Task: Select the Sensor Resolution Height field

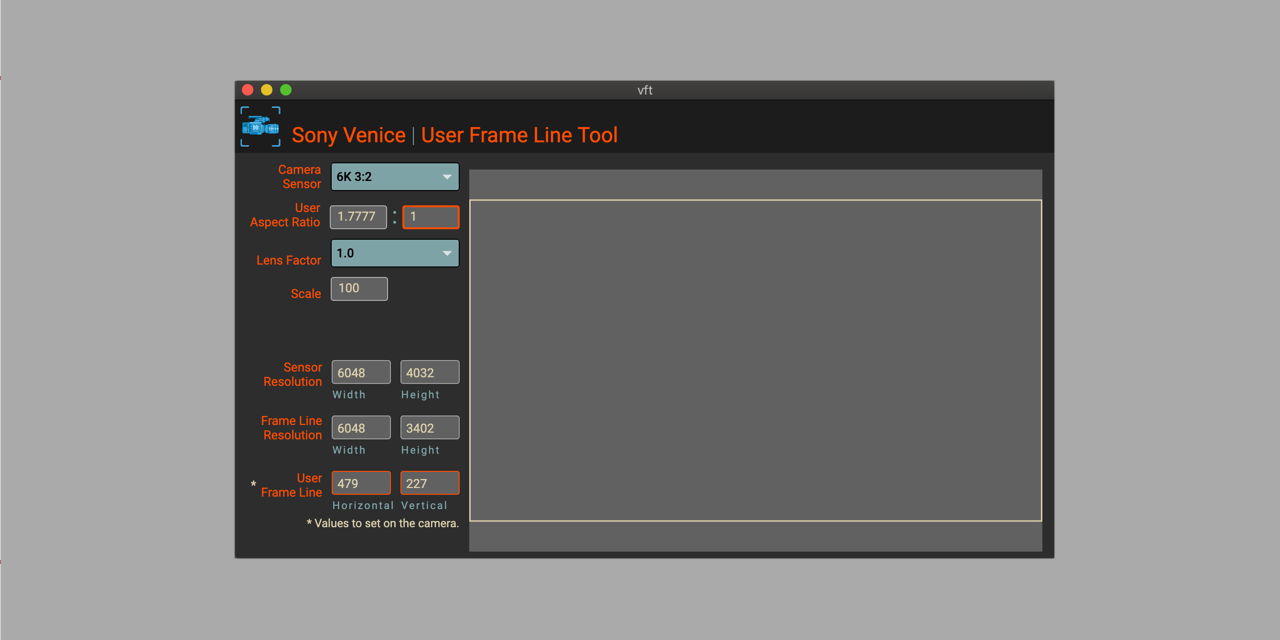Action: (x=429, y=371)
